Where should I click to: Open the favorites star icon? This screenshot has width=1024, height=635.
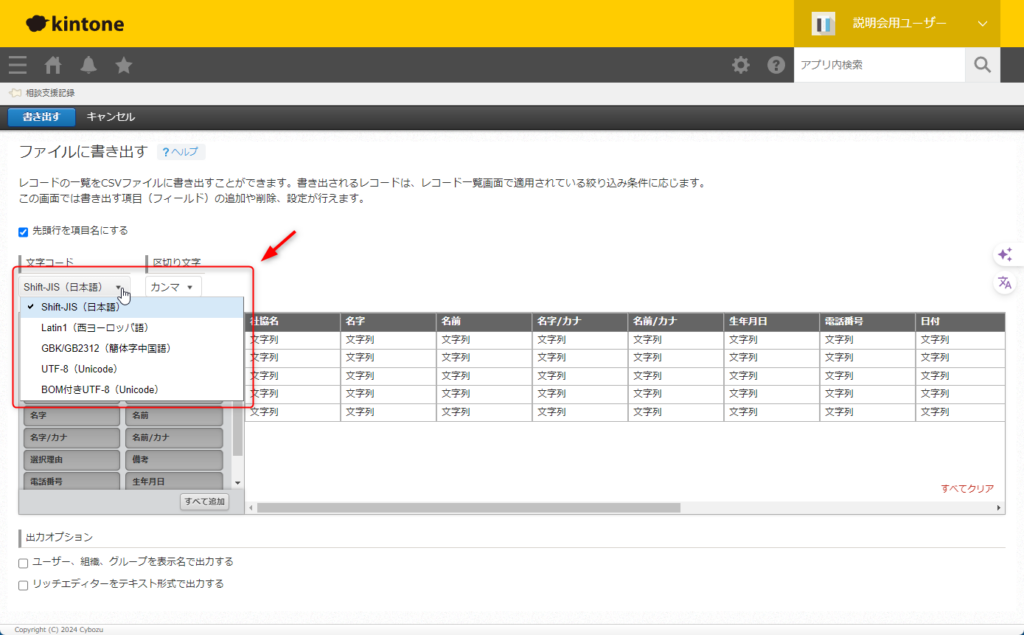[x=124, y=65]
